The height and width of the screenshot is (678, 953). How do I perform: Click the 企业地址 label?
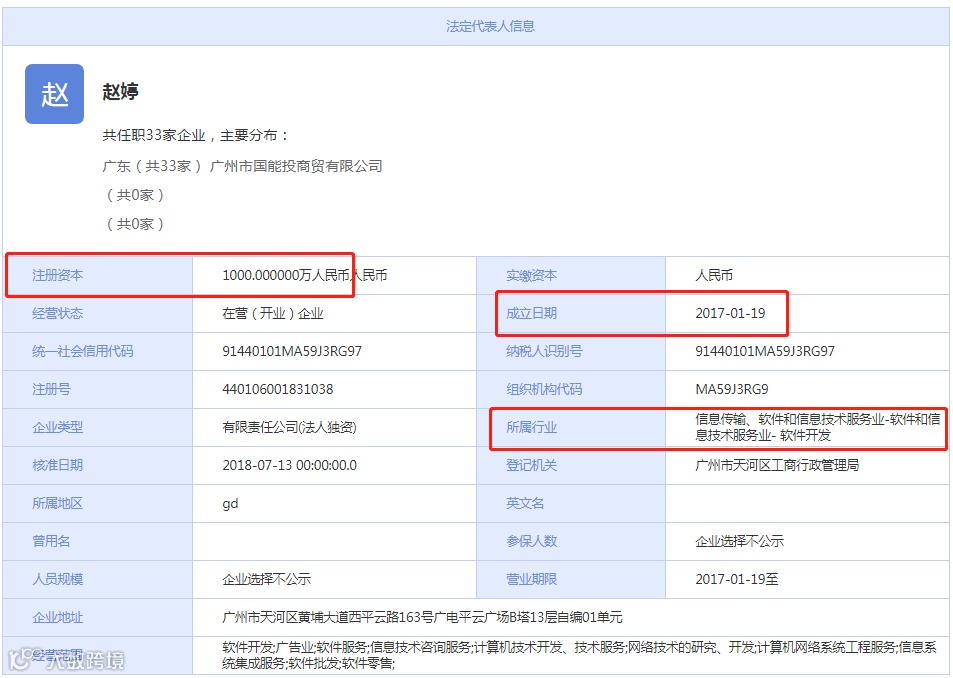point(58,617)
